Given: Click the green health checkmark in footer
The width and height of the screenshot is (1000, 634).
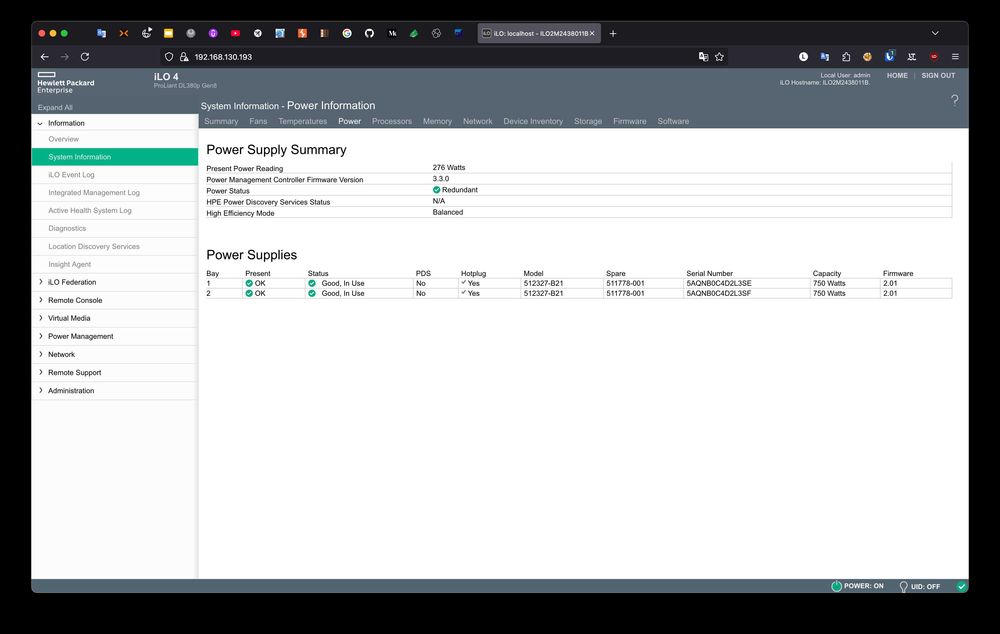Looking at the screenshot, I should pyautogui.click(x=961, y=586).
